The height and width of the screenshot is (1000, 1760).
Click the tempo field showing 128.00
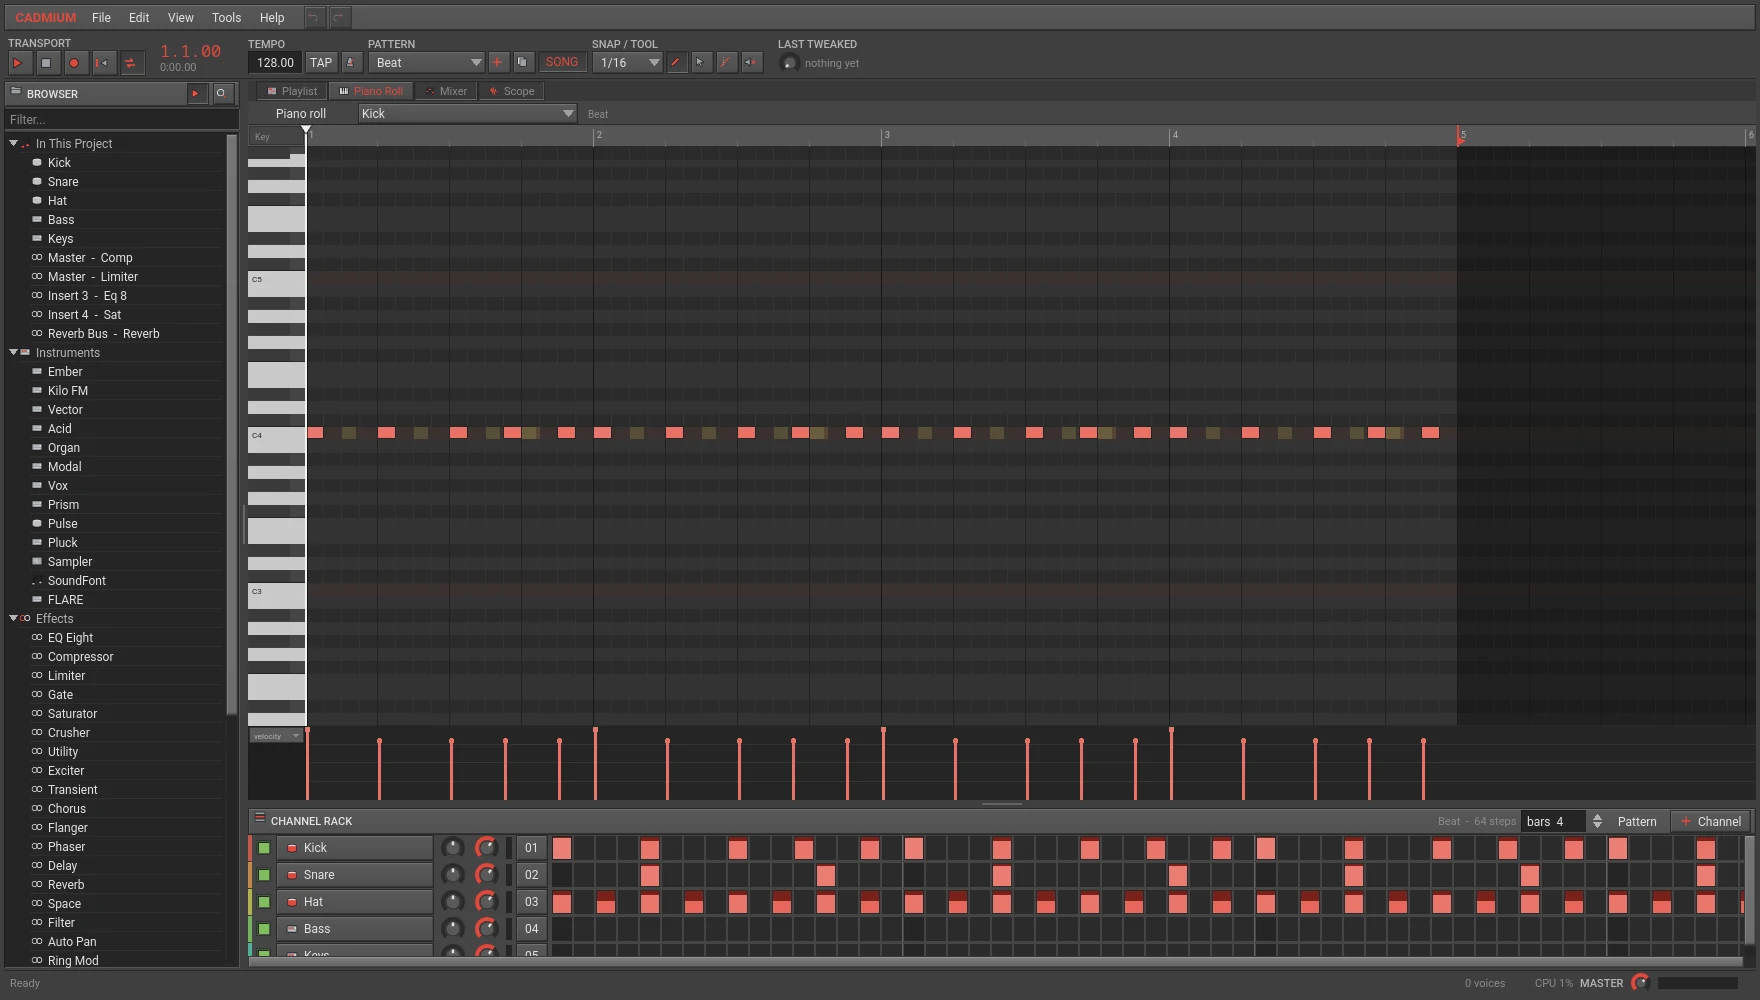[275, 62]
